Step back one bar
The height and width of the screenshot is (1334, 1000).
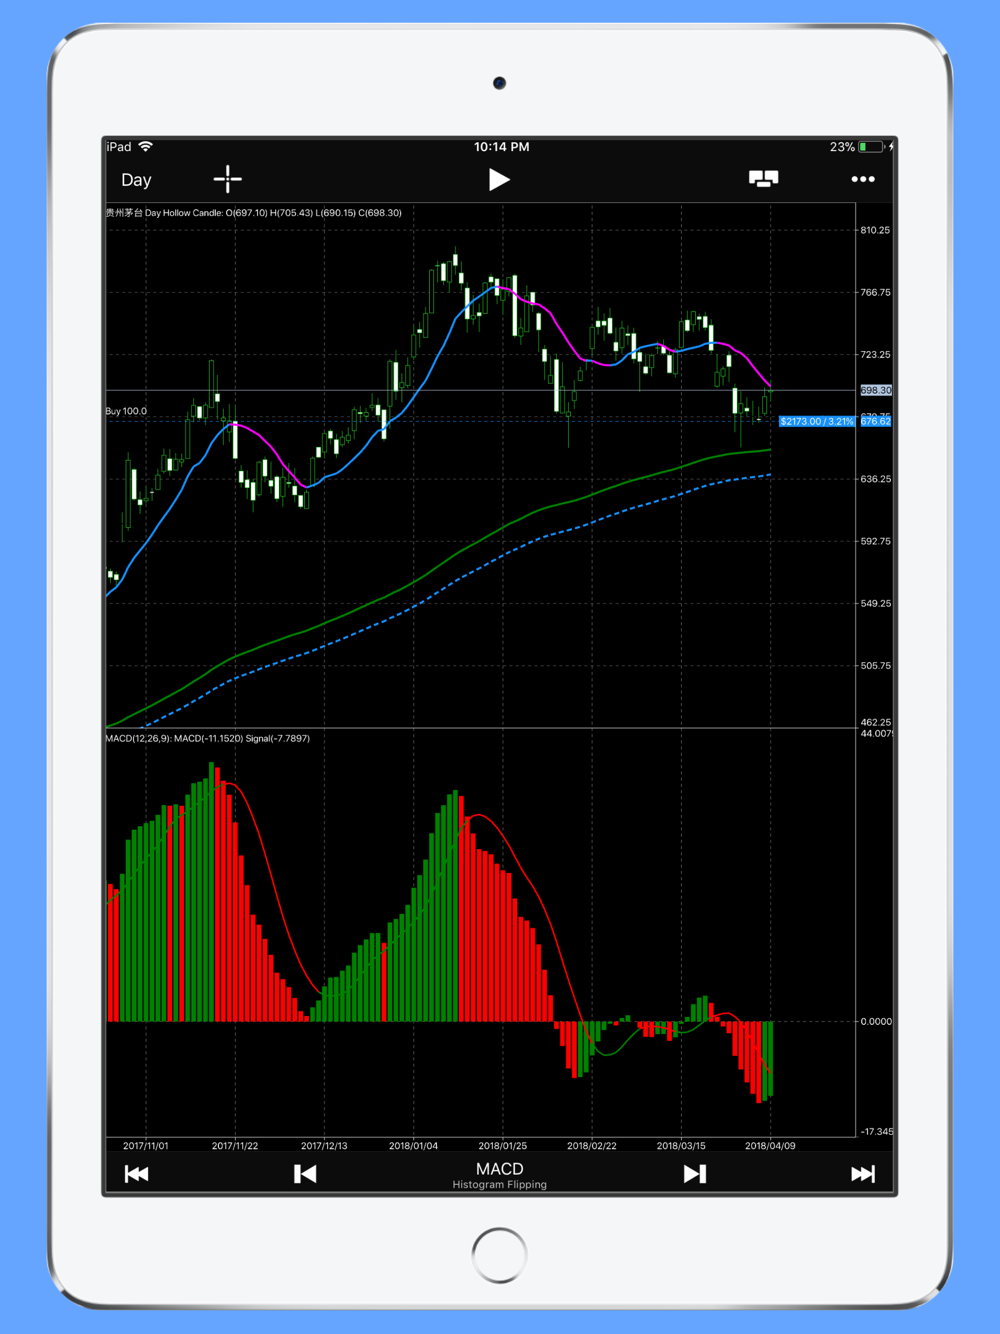pos(305,1174)
